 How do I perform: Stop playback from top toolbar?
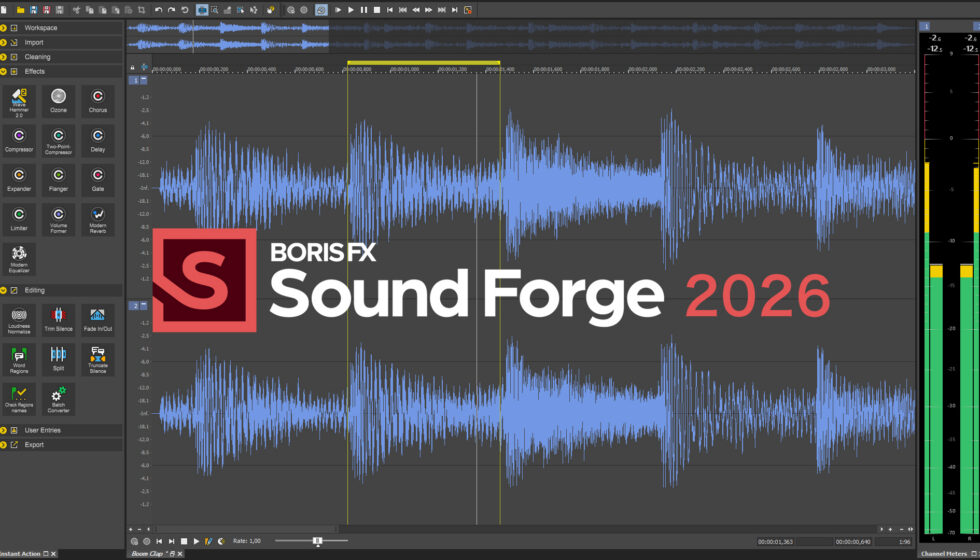tap(377, 10)
